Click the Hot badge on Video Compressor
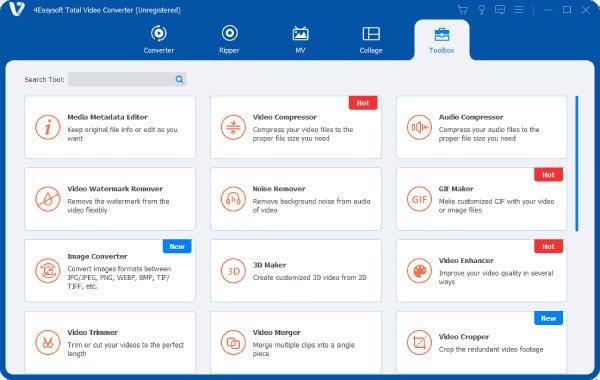Screen dimensions: 600x380 363,103
